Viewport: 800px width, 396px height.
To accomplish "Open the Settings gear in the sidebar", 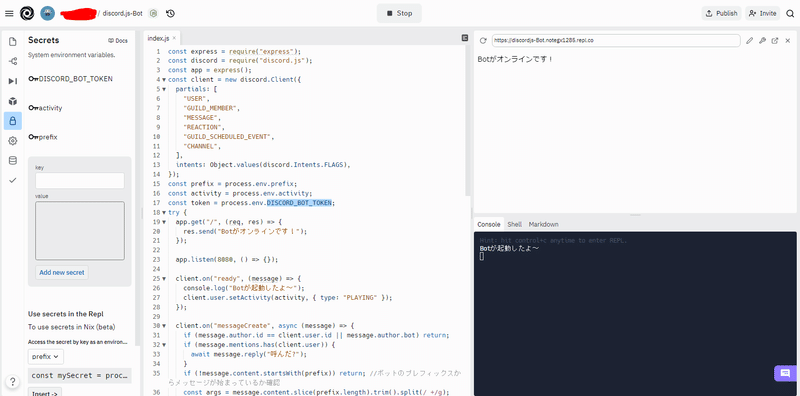I will 13,141.
